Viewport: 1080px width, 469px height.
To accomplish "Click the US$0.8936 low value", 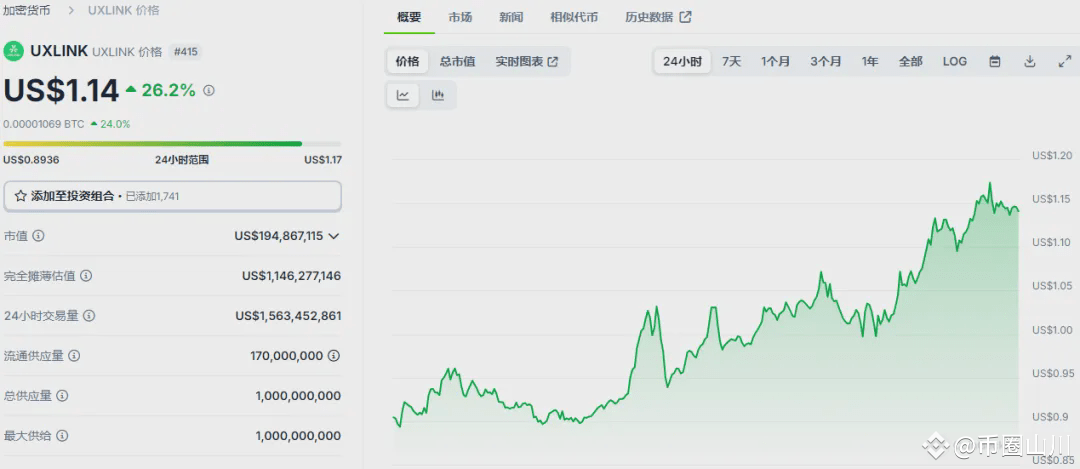I will pos(31,160).
